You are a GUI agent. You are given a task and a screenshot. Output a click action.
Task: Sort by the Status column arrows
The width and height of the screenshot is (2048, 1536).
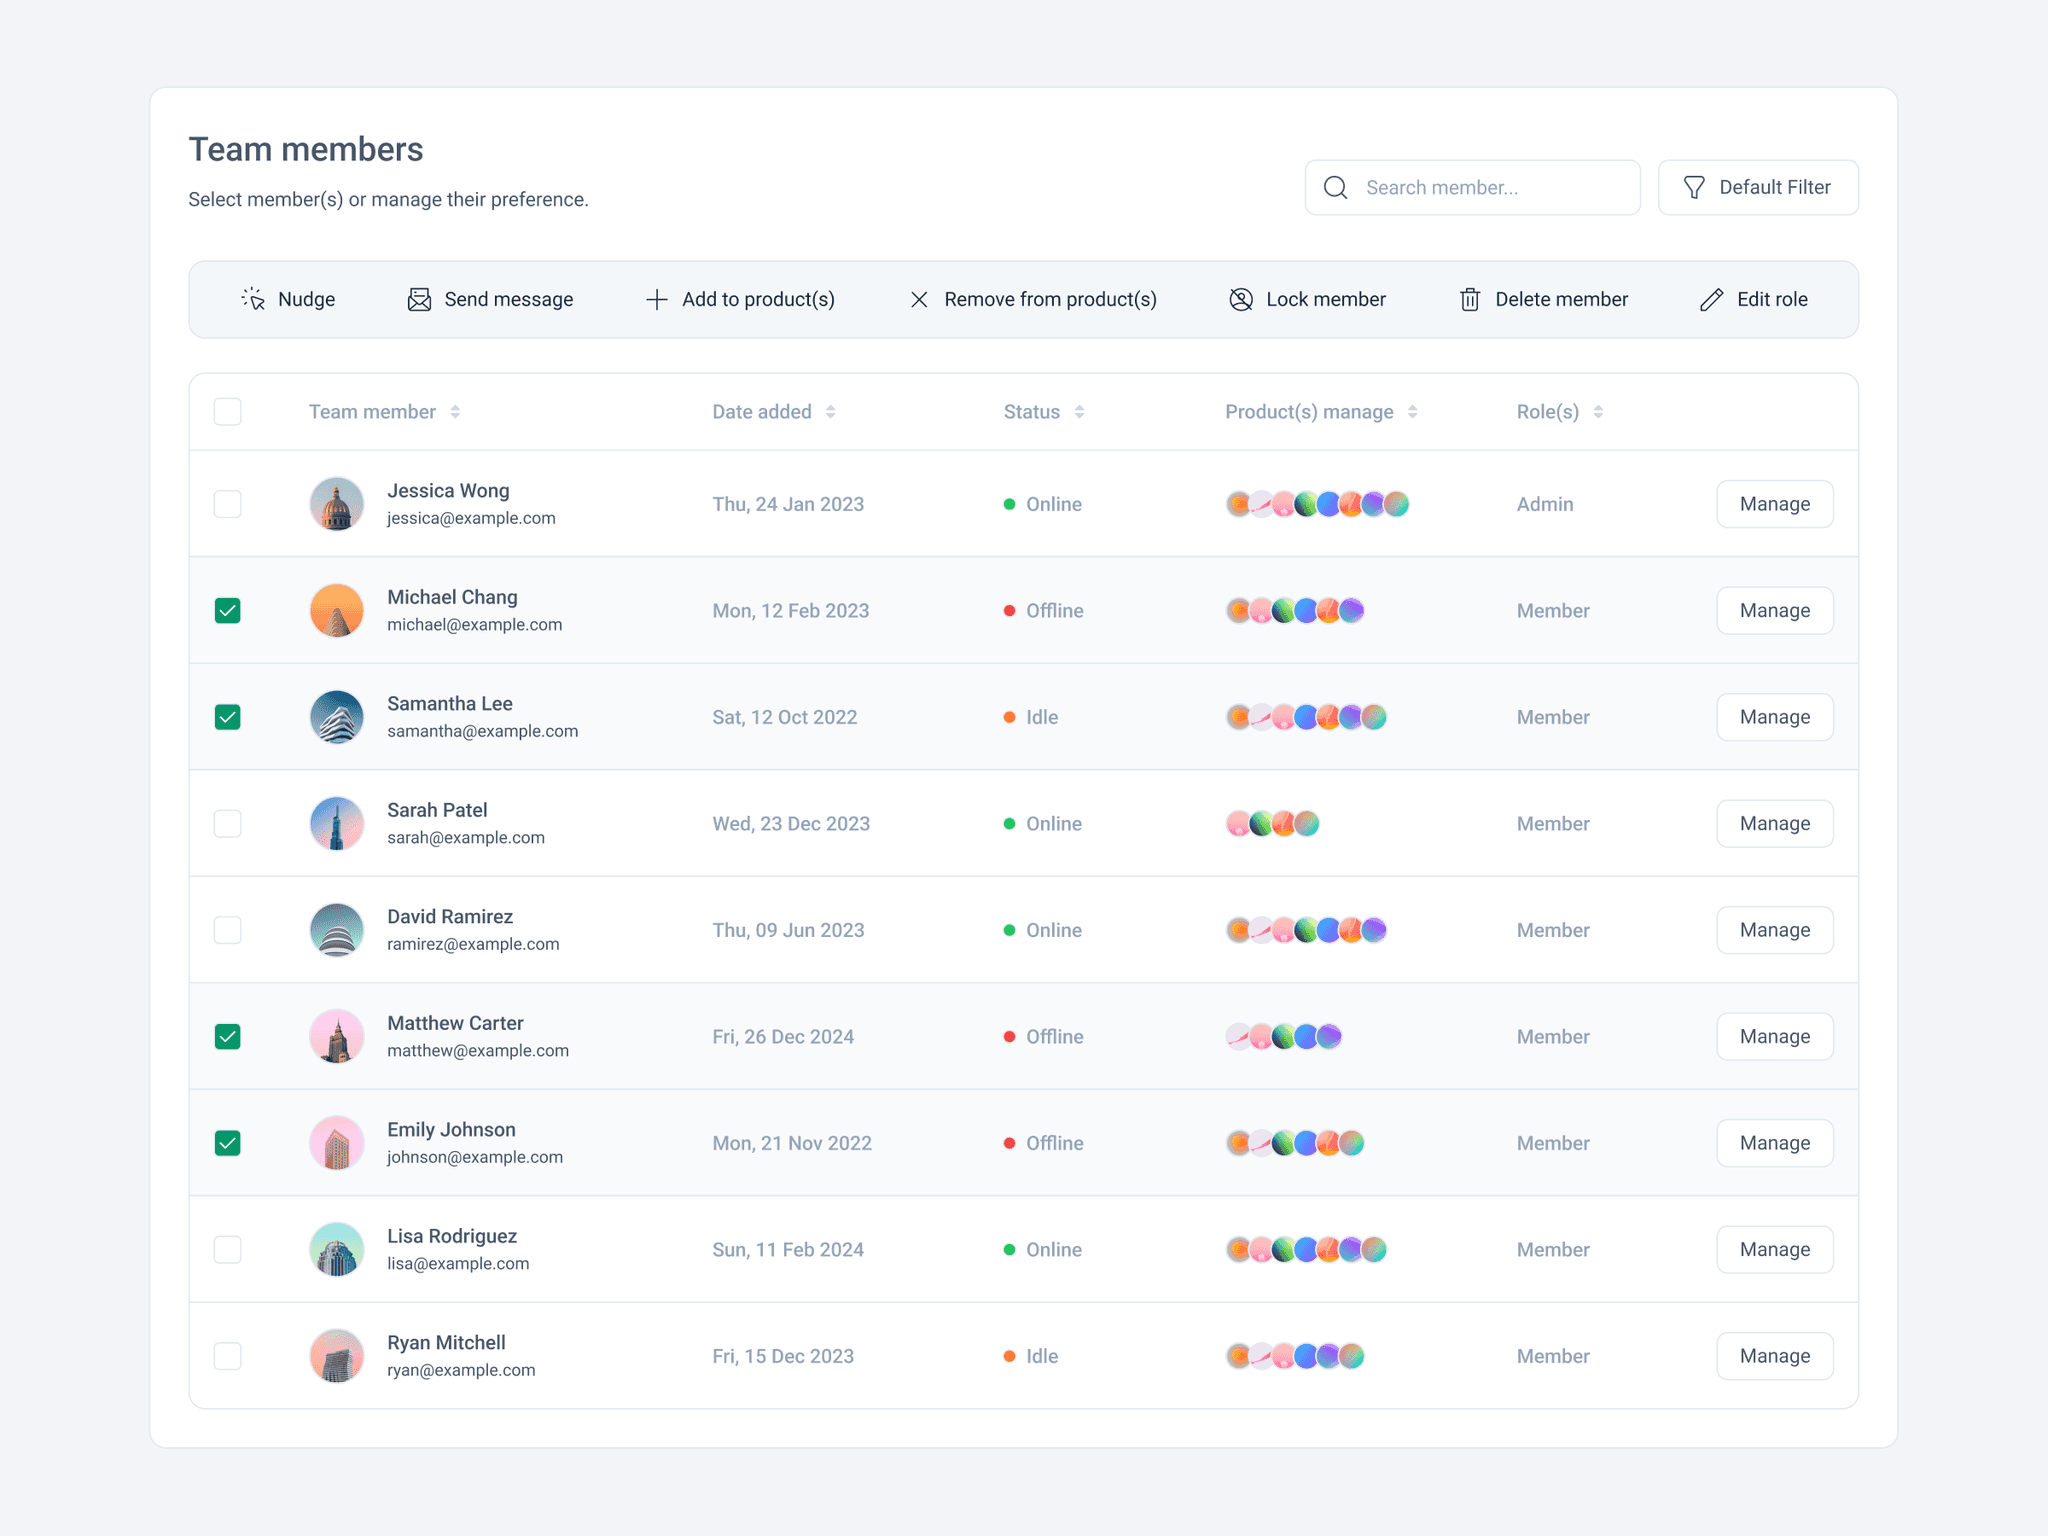[x=1079, y=412]
